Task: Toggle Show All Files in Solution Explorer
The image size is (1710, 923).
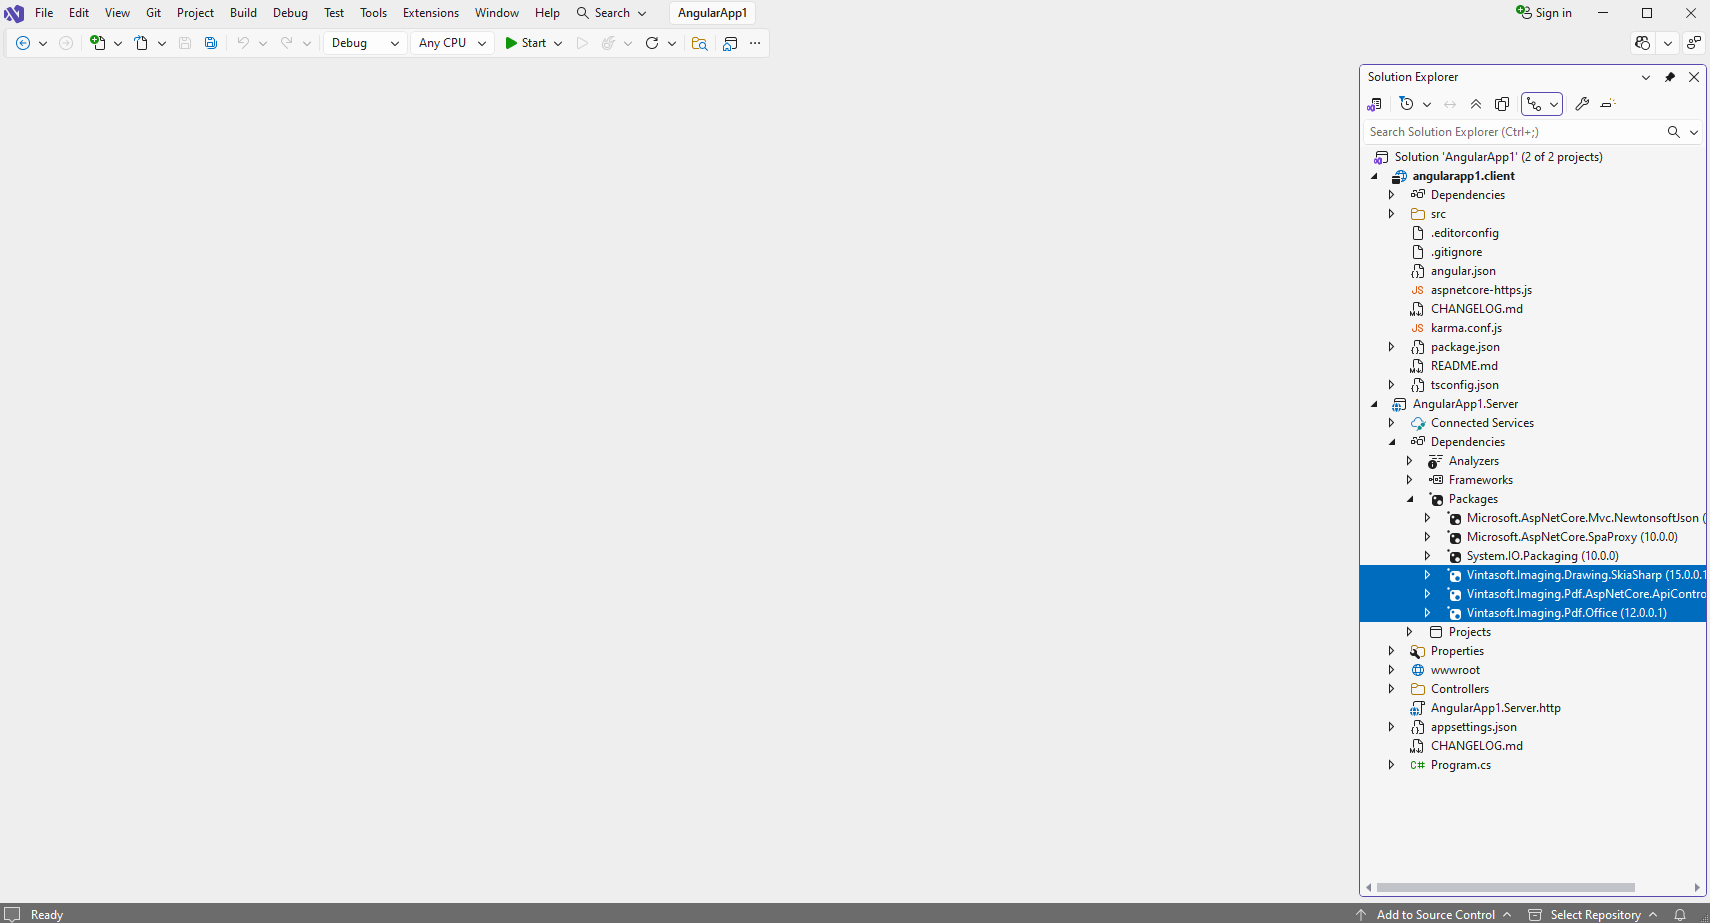Action: pos(1502,104)
